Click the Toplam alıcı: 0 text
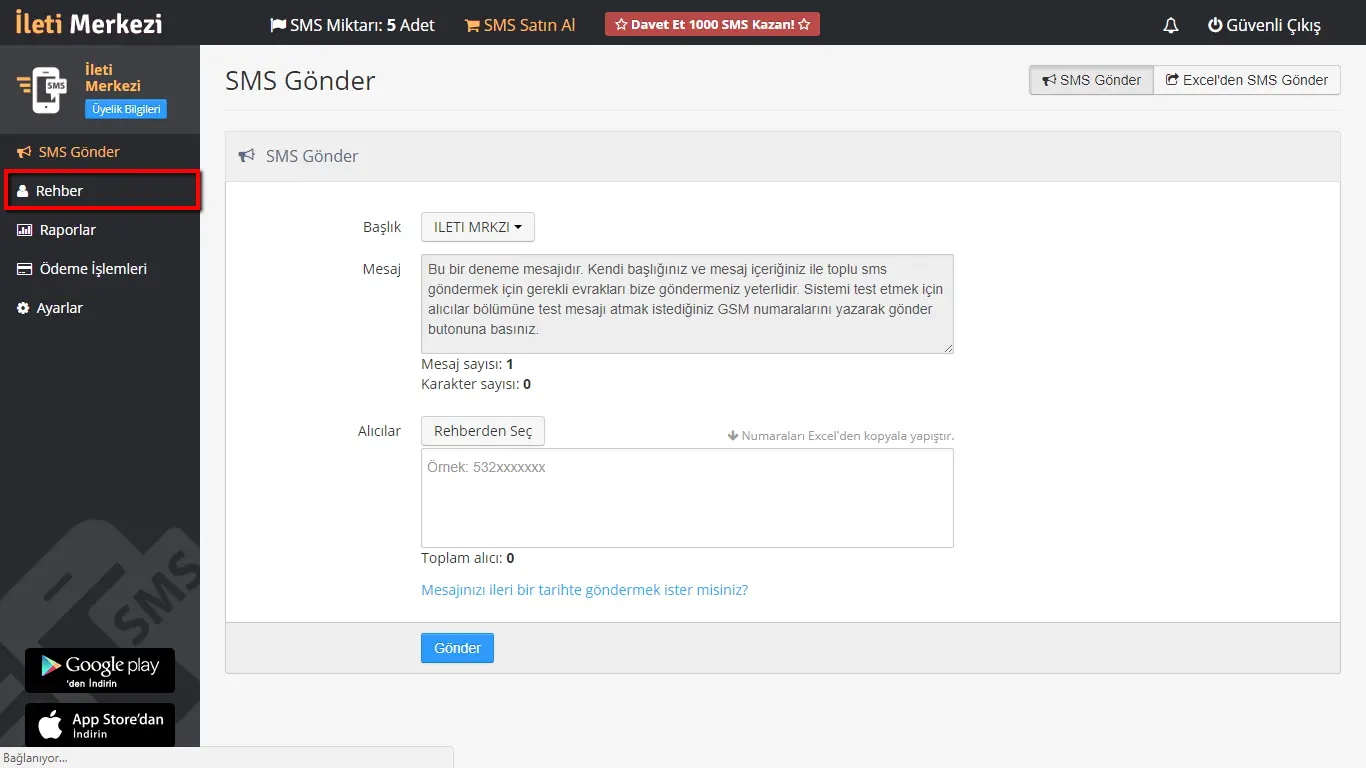 coord(468,558)
